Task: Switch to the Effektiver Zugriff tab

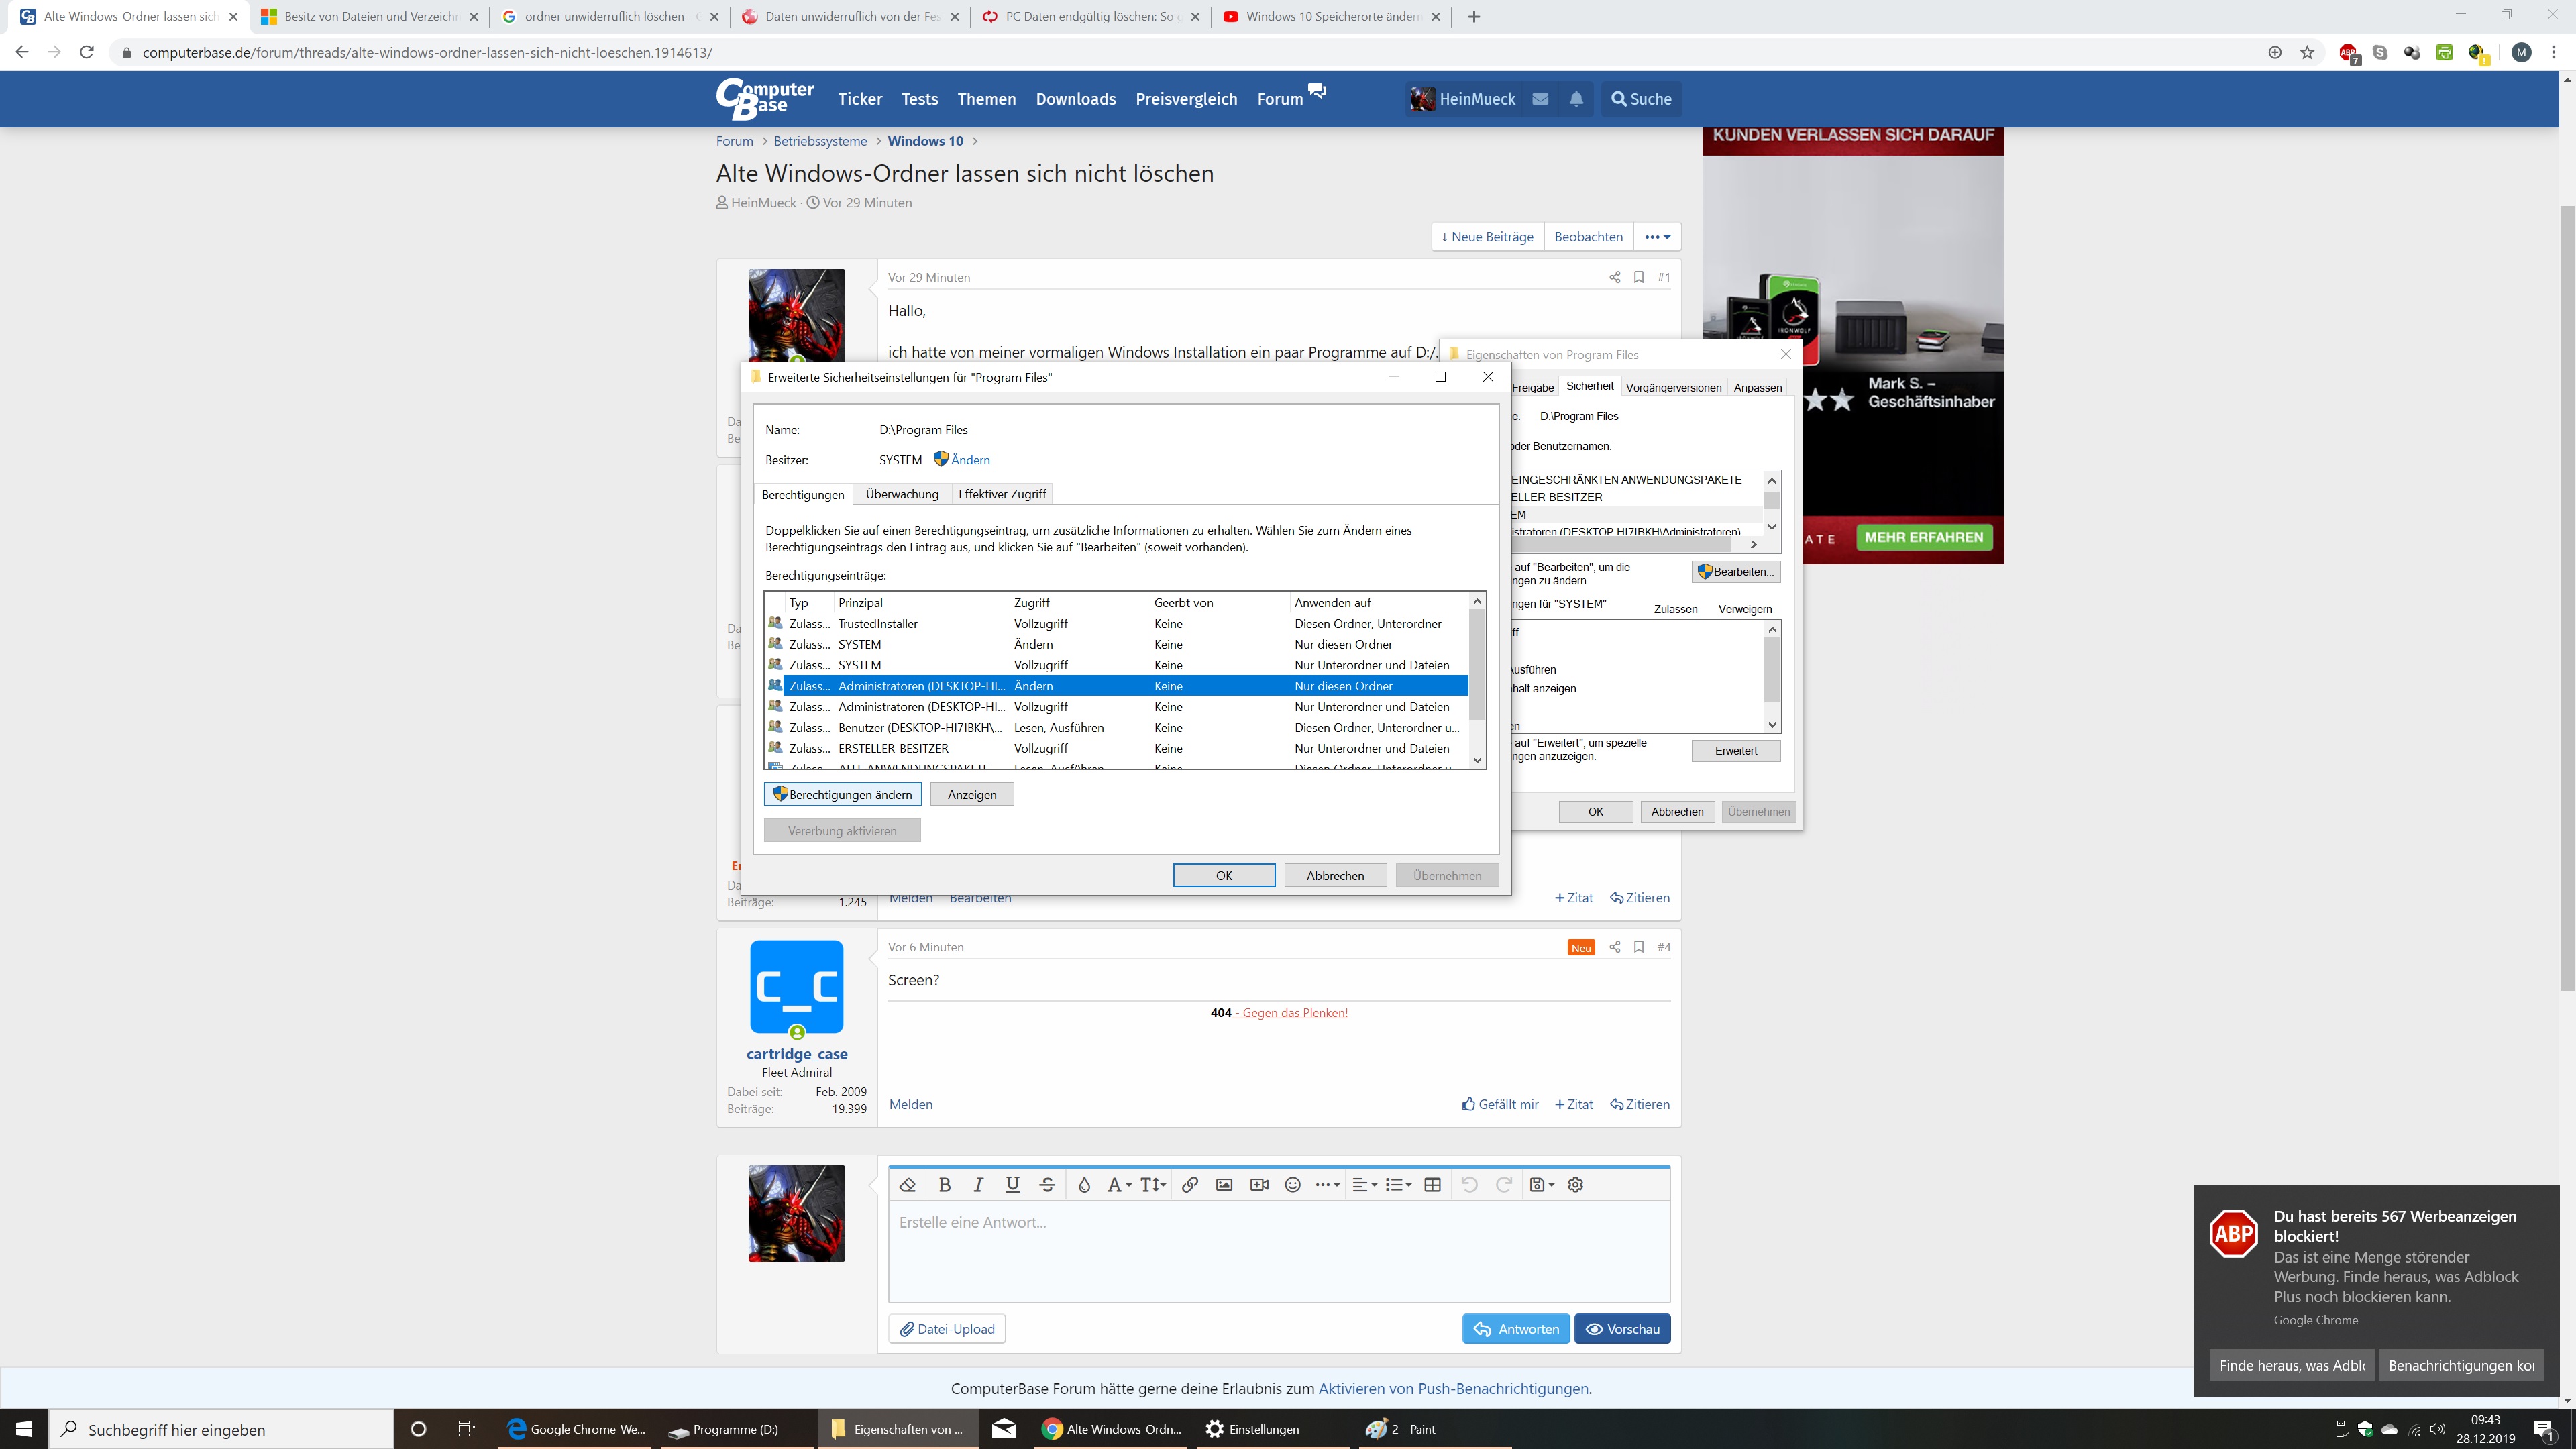Action: (1001, 494)
